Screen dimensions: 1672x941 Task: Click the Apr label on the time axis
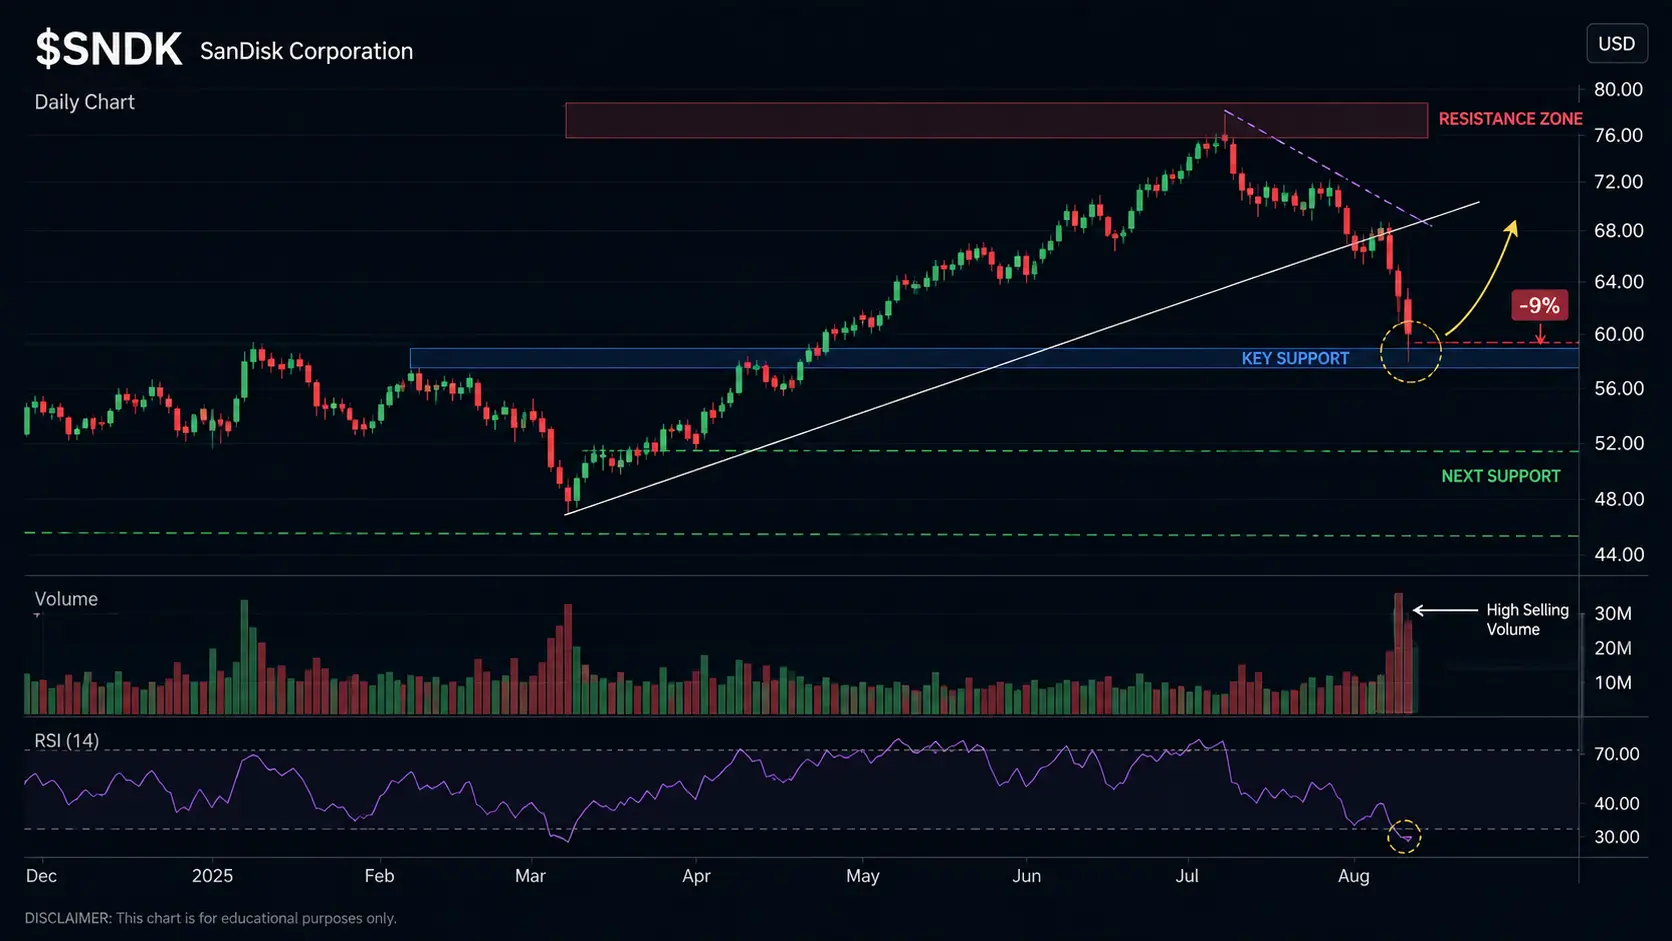click(696, 876)
